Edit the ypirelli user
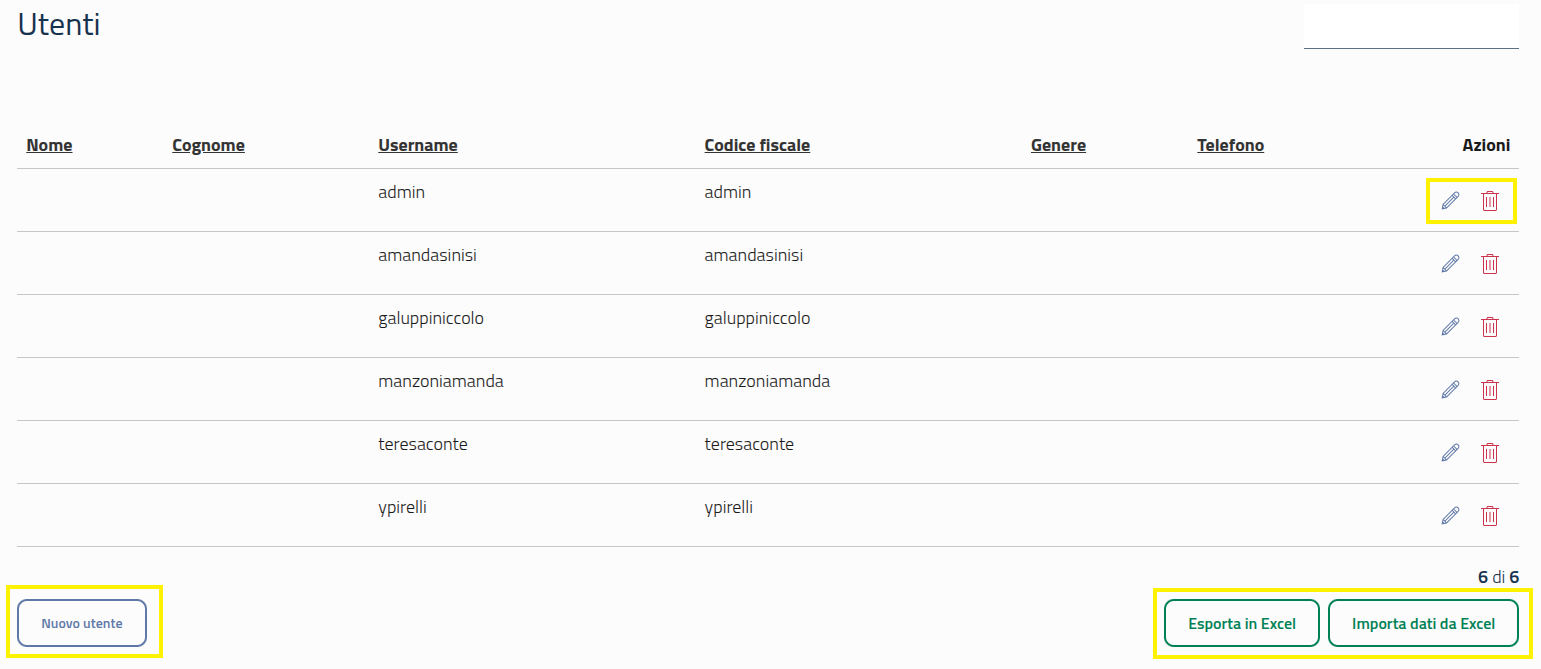 pyautogui.click(x=1450, y=516)
